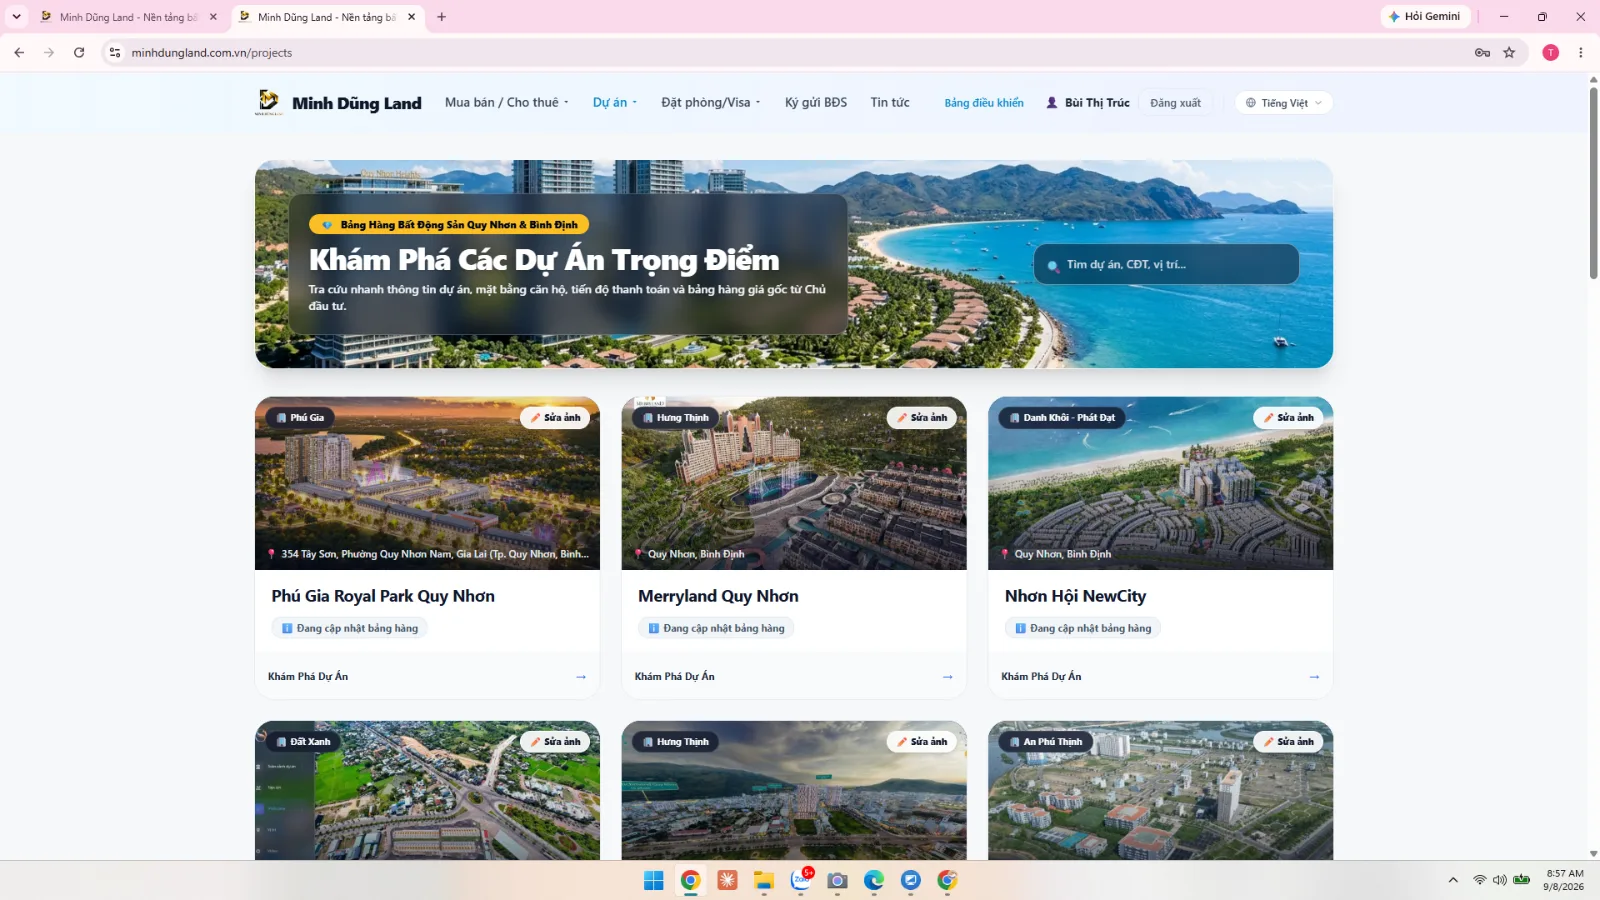Screen dimensions: 1600x900
Task: Click the Danh Khôi - Phát Đạt badge
Action: click(x=1062, y=418)
